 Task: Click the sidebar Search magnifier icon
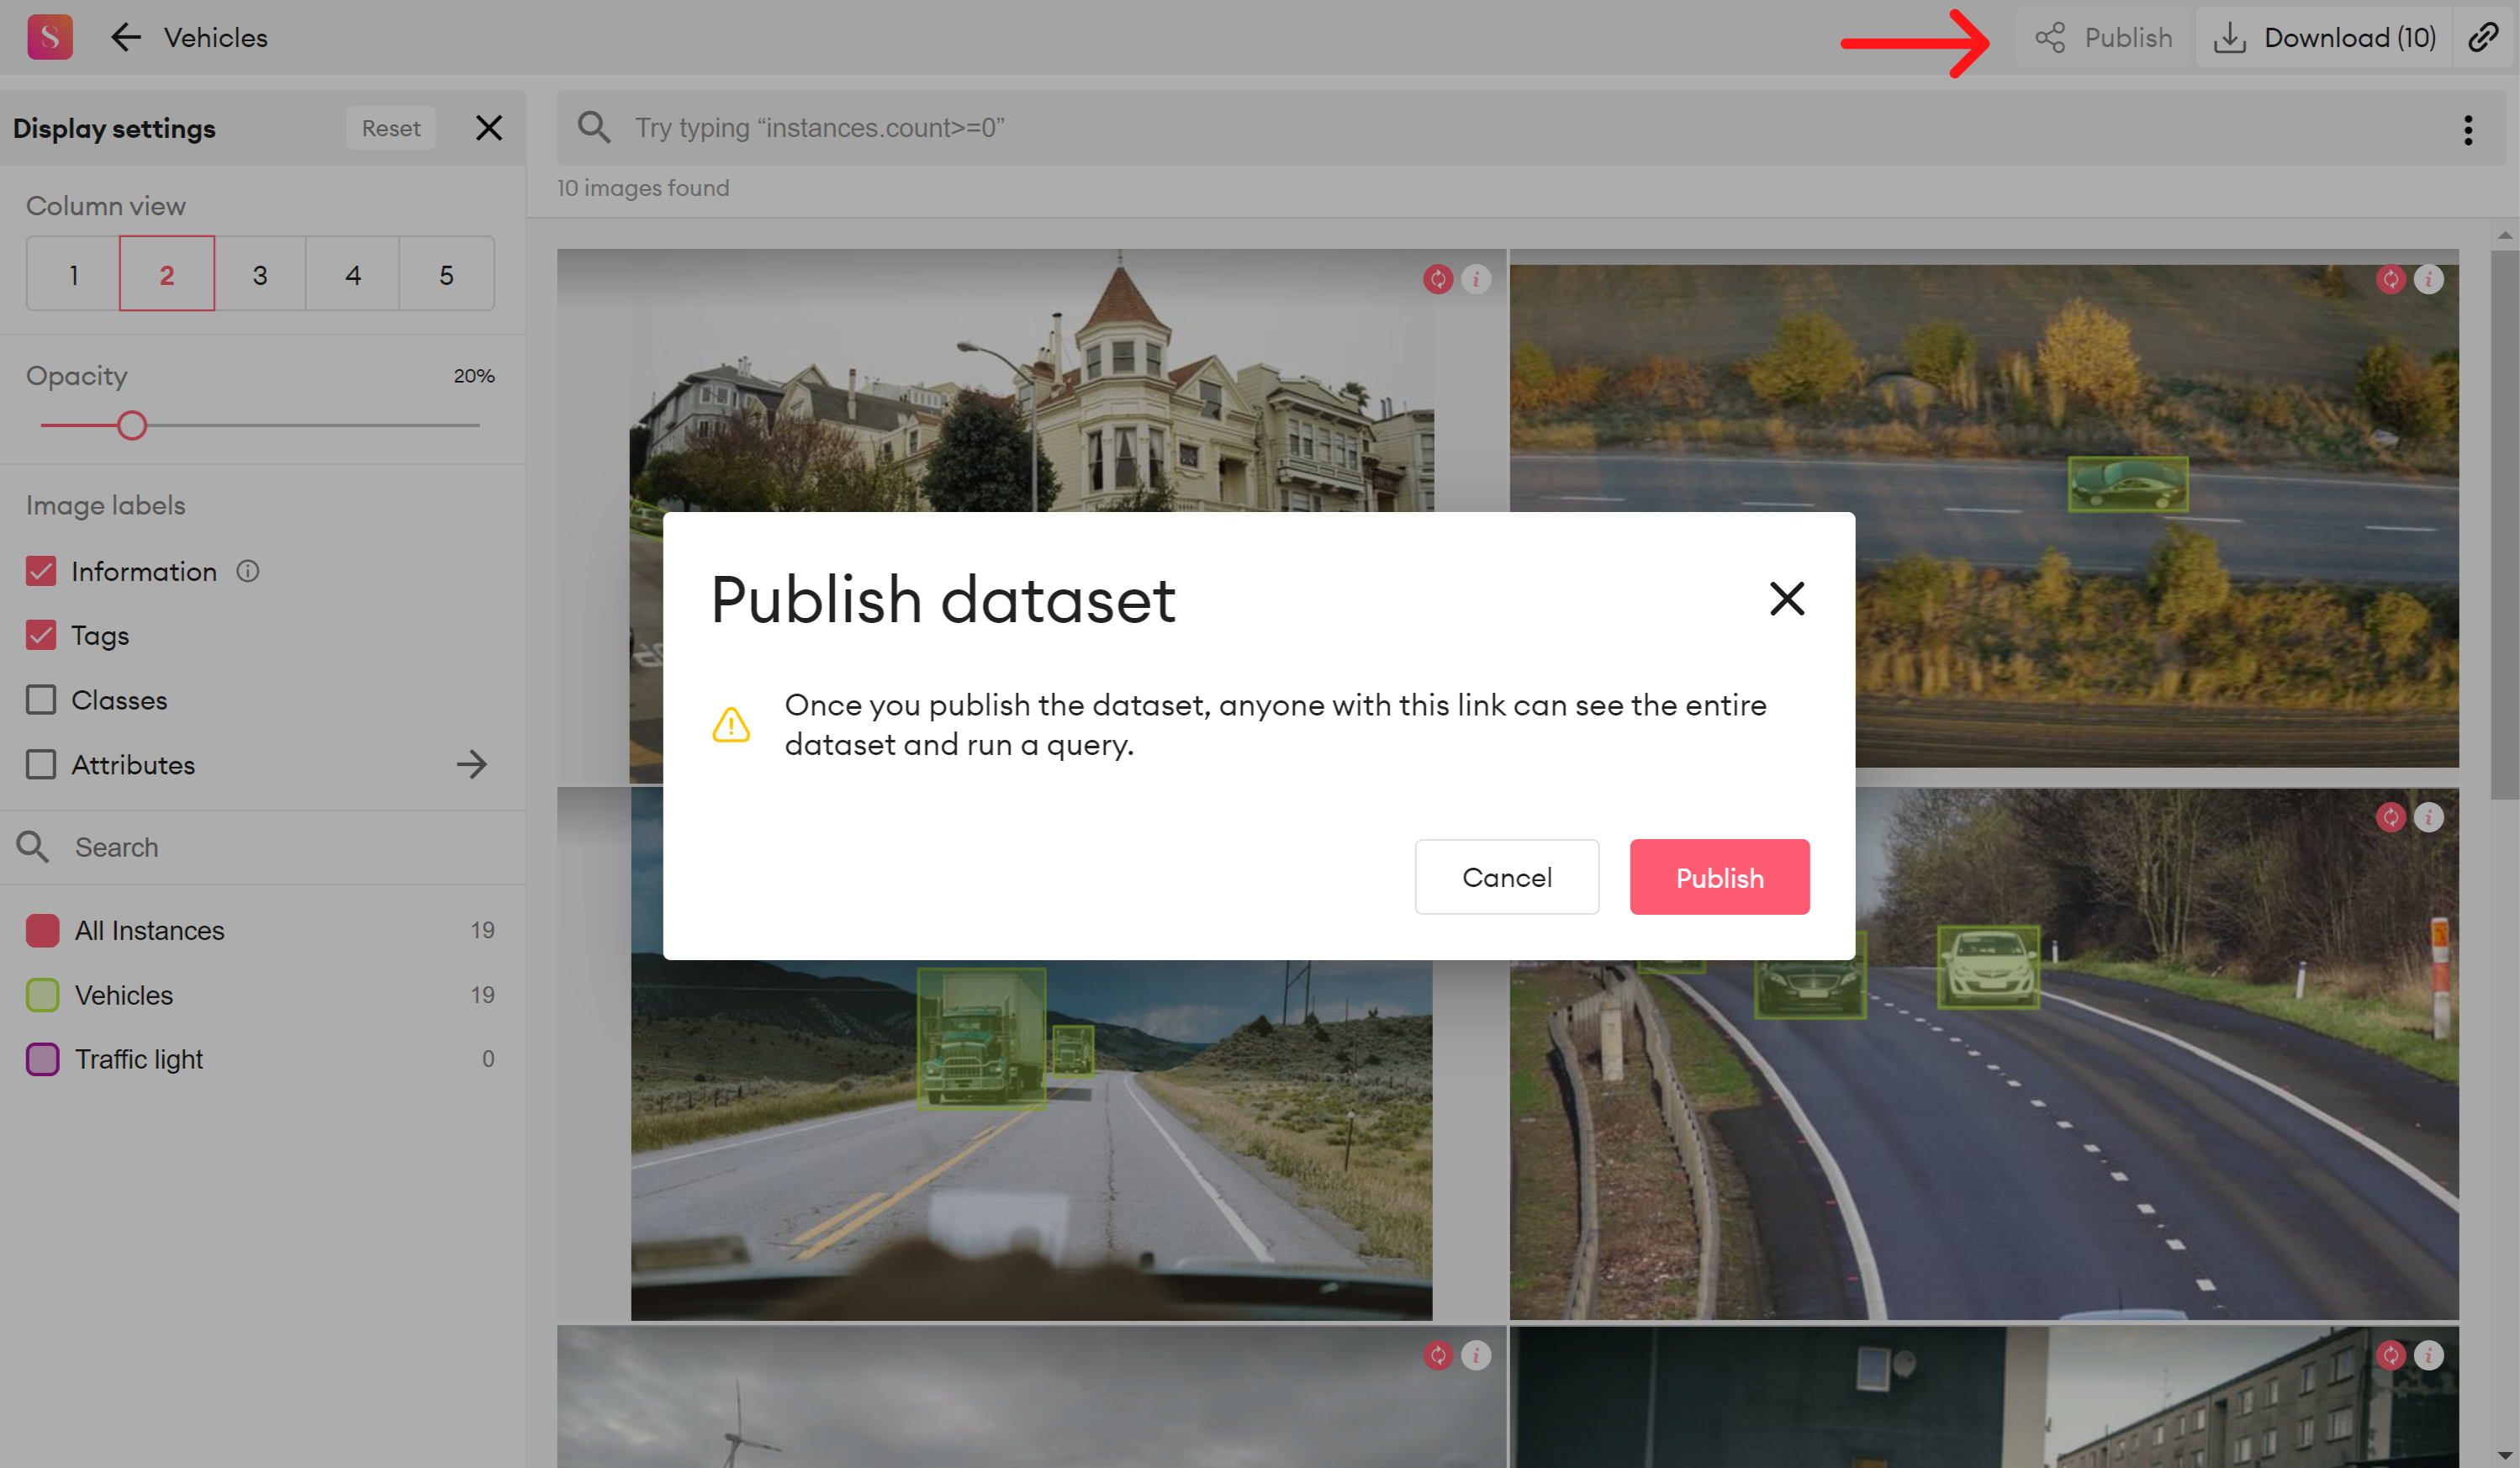32,847
